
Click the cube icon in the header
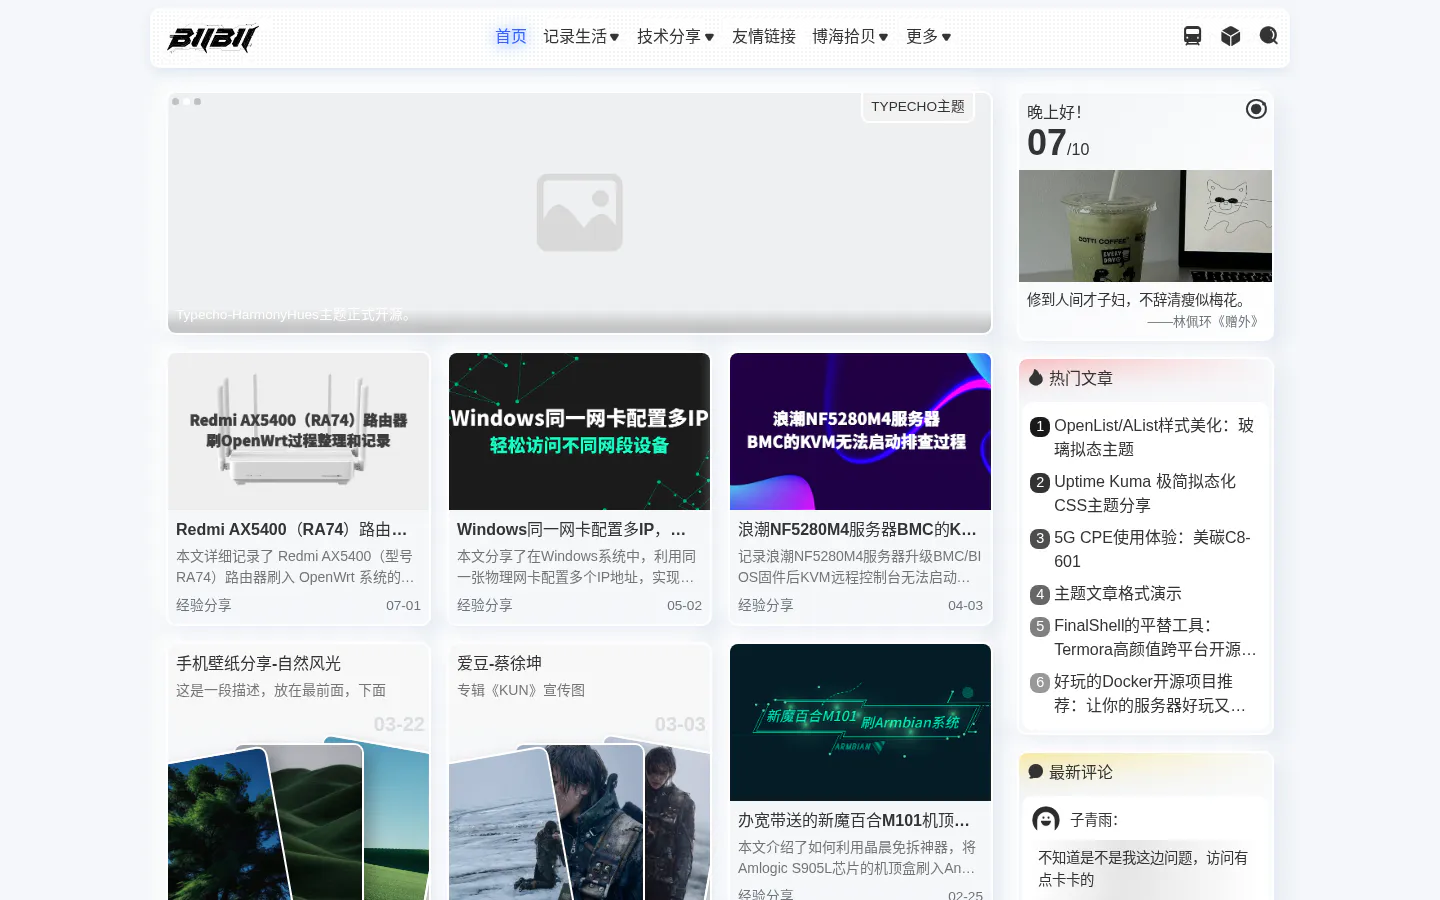coord(1230,36)
